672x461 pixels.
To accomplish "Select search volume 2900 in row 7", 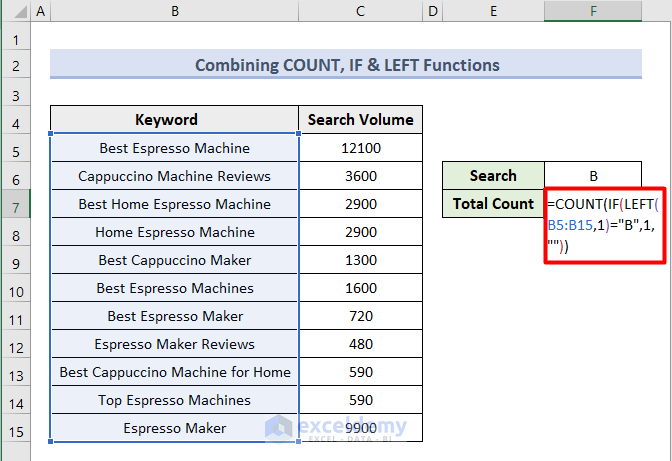I will 360,204.
